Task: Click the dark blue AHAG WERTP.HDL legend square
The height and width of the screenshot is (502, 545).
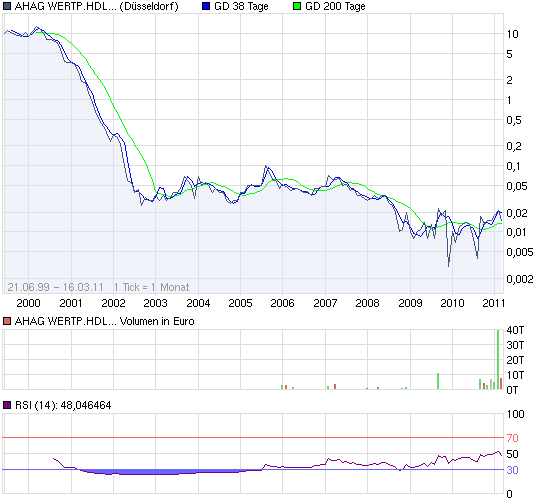Action: (7, 6)
